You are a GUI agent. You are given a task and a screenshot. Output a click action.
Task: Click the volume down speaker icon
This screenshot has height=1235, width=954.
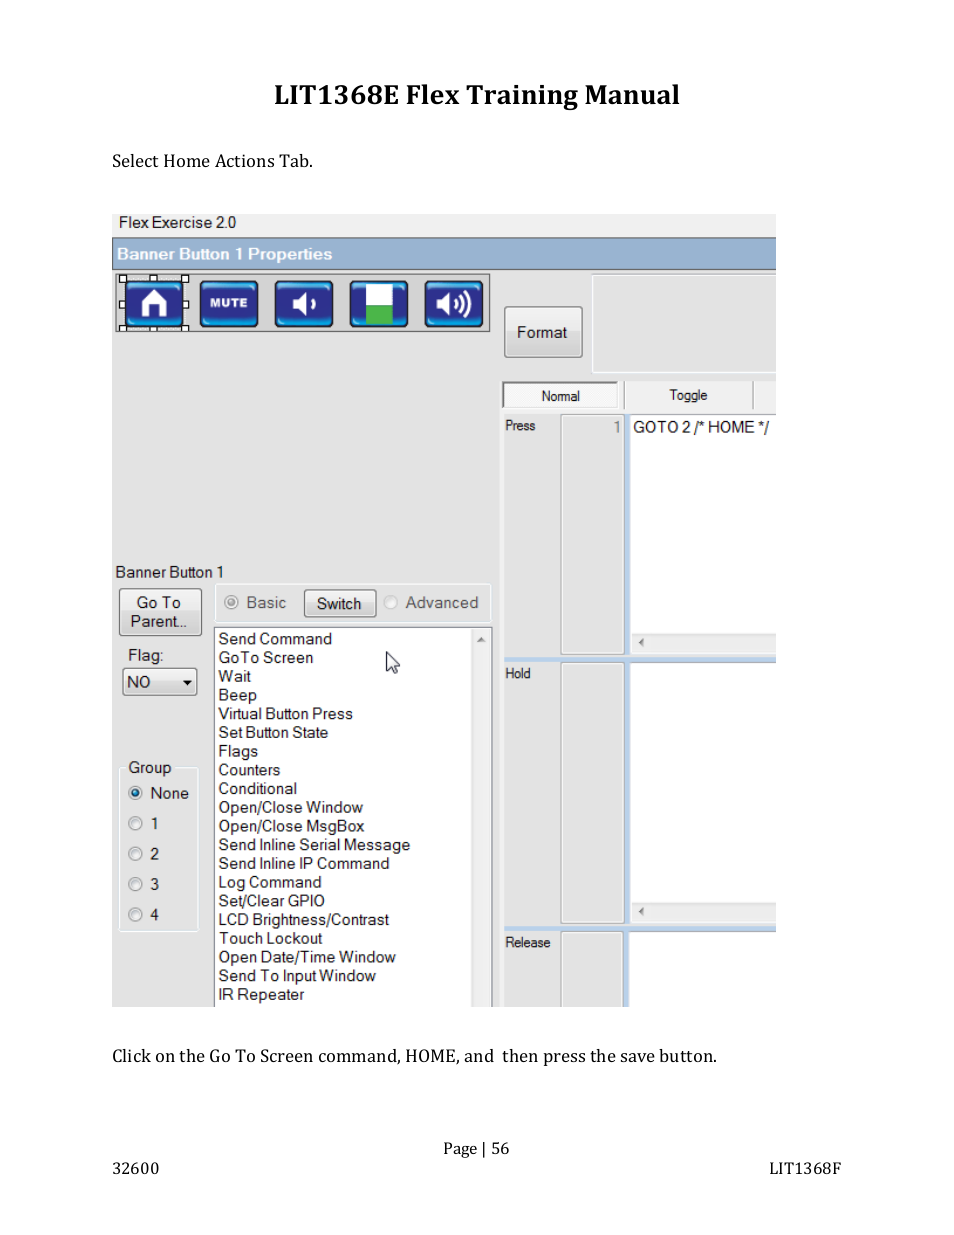(304, 303)
